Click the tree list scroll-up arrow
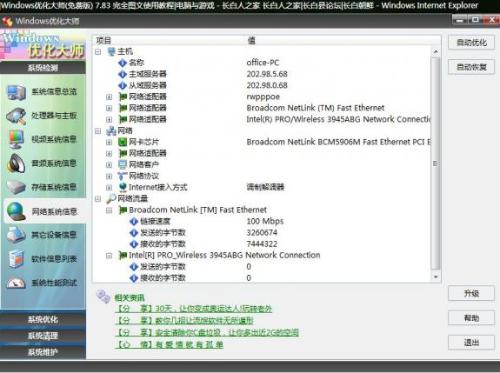Screen dimensions: 500x373 pos(435,52)
